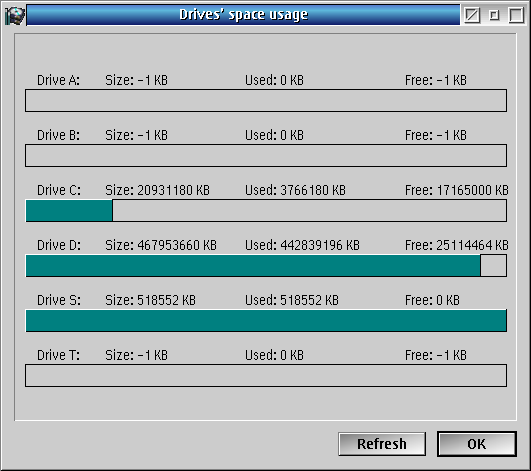
Task: Click the Drive A: label
Action: click(58, 80)
